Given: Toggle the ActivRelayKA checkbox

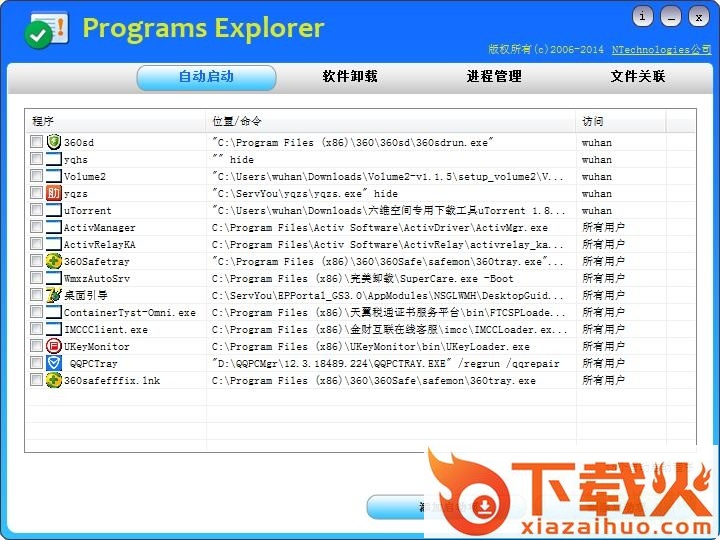Looking at the screenshot, I should [36, 243].
